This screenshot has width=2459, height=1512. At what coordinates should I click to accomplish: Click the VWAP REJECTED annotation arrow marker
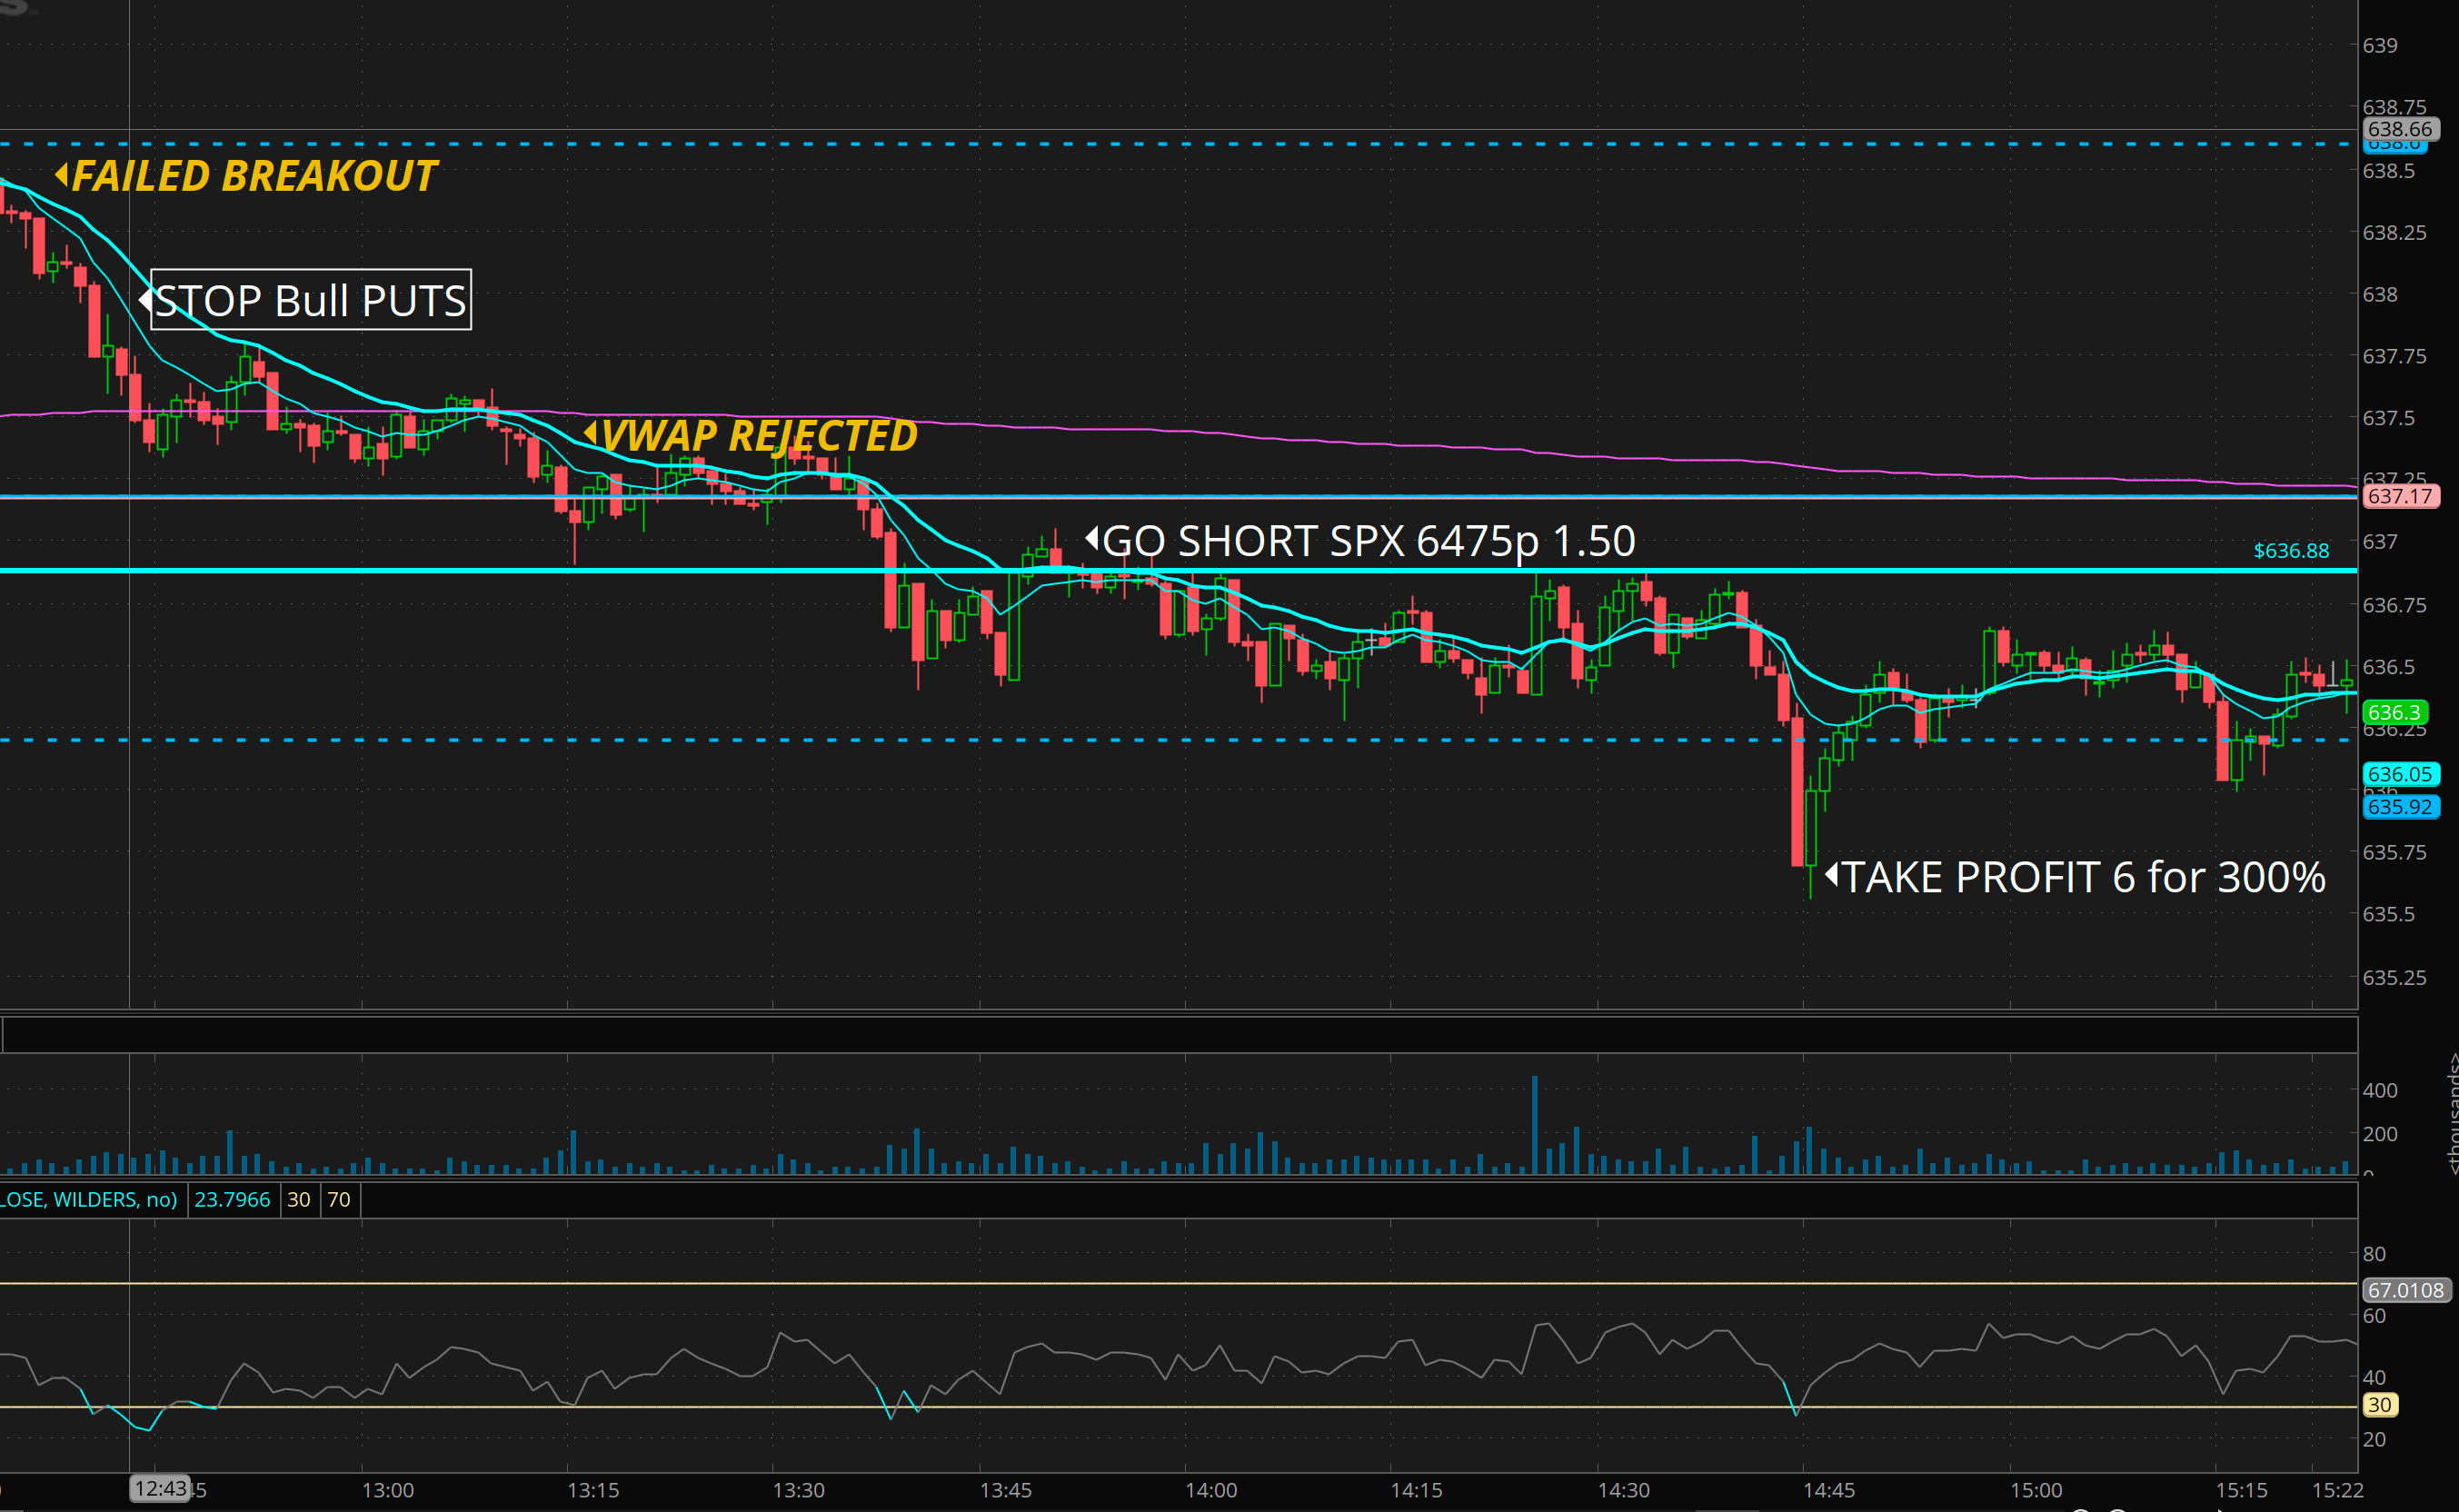[x=590, y=434]
